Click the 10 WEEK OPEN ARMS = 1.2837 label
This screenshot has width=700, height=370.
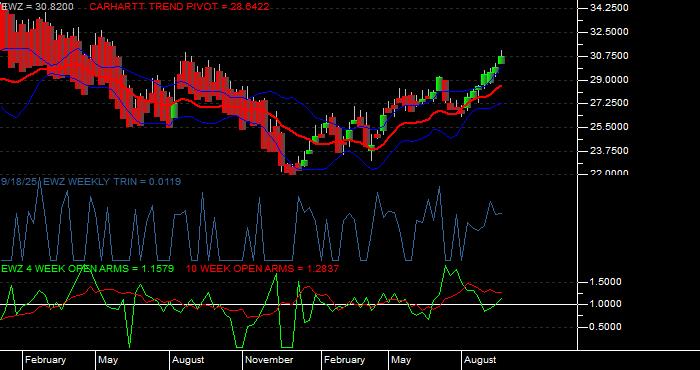[x=262, y=269]
